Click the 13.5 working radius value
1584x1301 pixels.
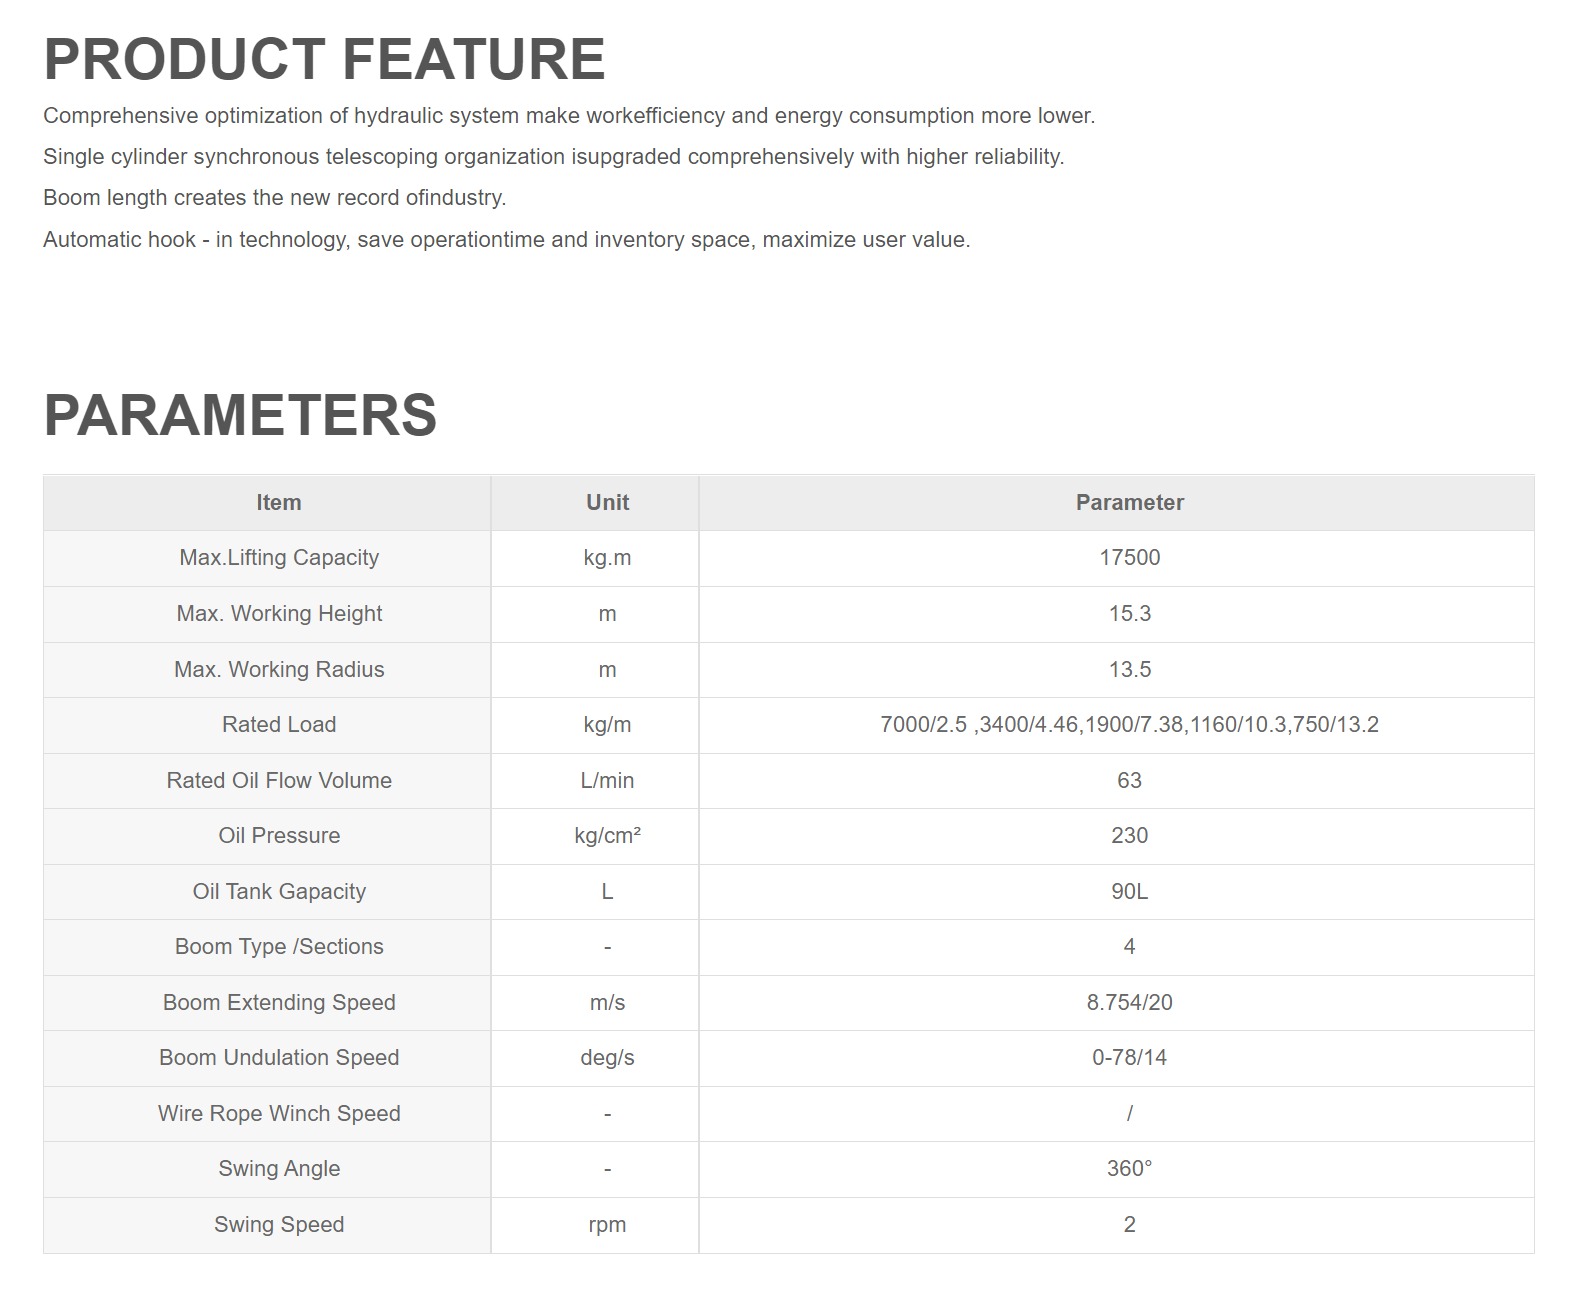point(1130,670)
